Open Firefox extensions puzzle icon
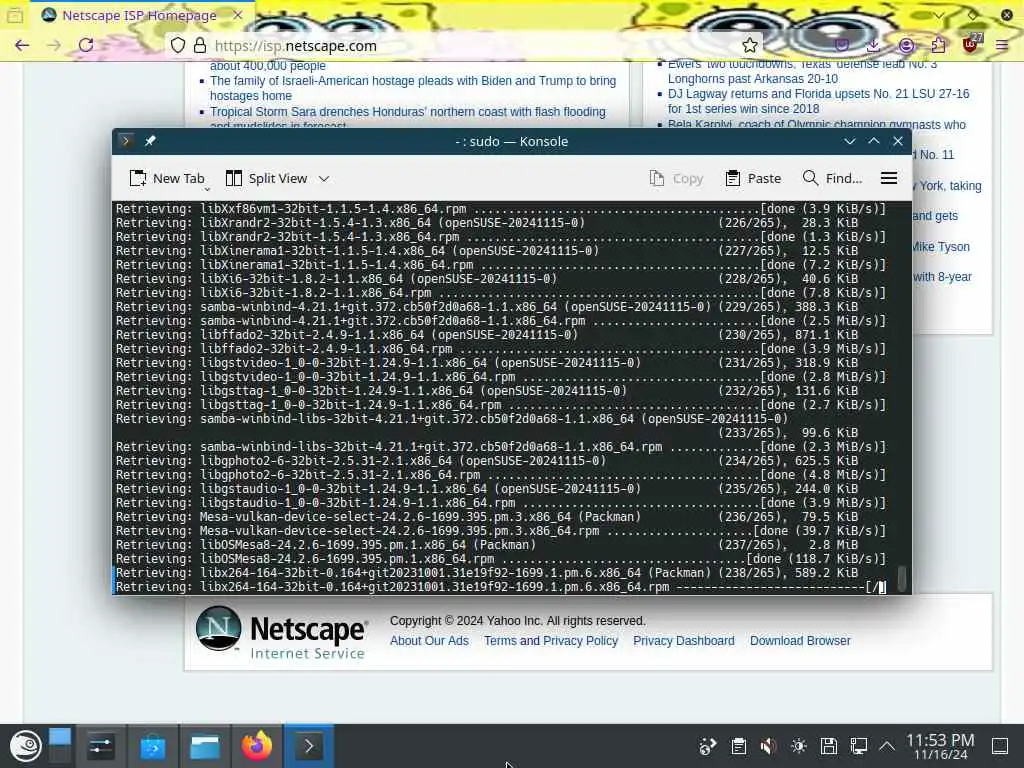 pos(938,46)
